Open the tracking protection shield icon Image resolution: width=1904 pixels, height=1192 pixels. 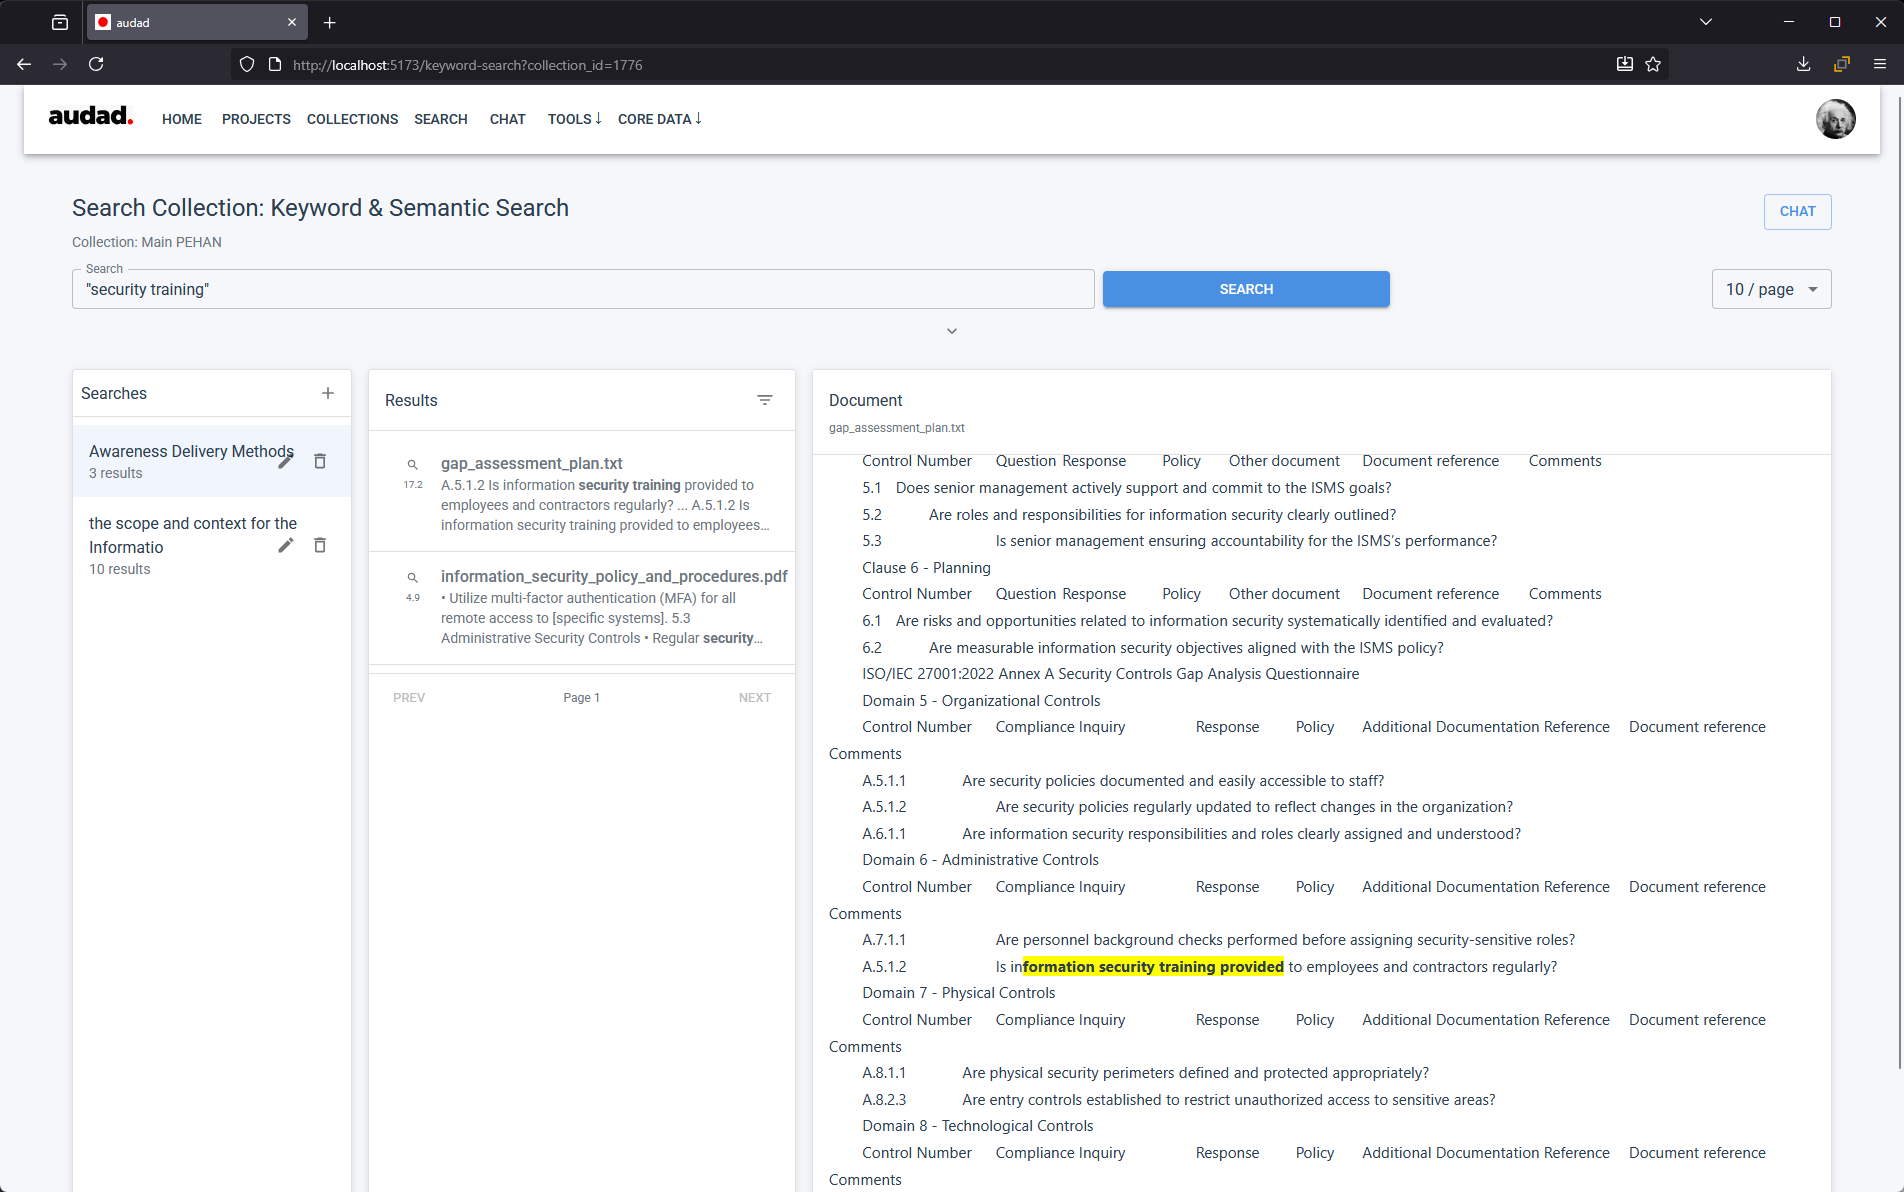246,64
